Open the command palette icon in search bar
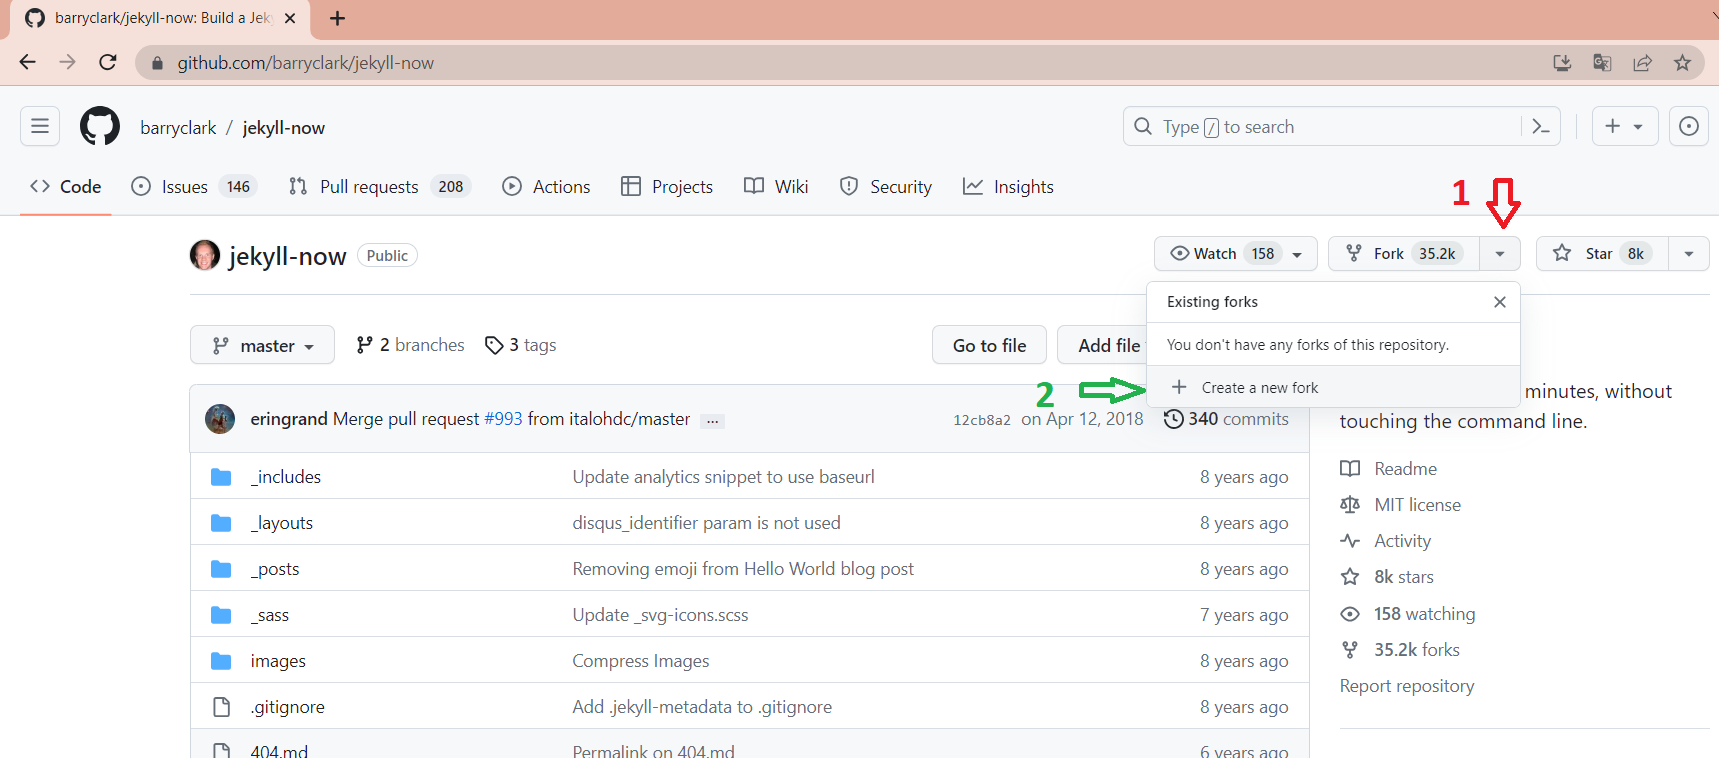Screen dimensions: 1719x758 (x=1541, y=127)
